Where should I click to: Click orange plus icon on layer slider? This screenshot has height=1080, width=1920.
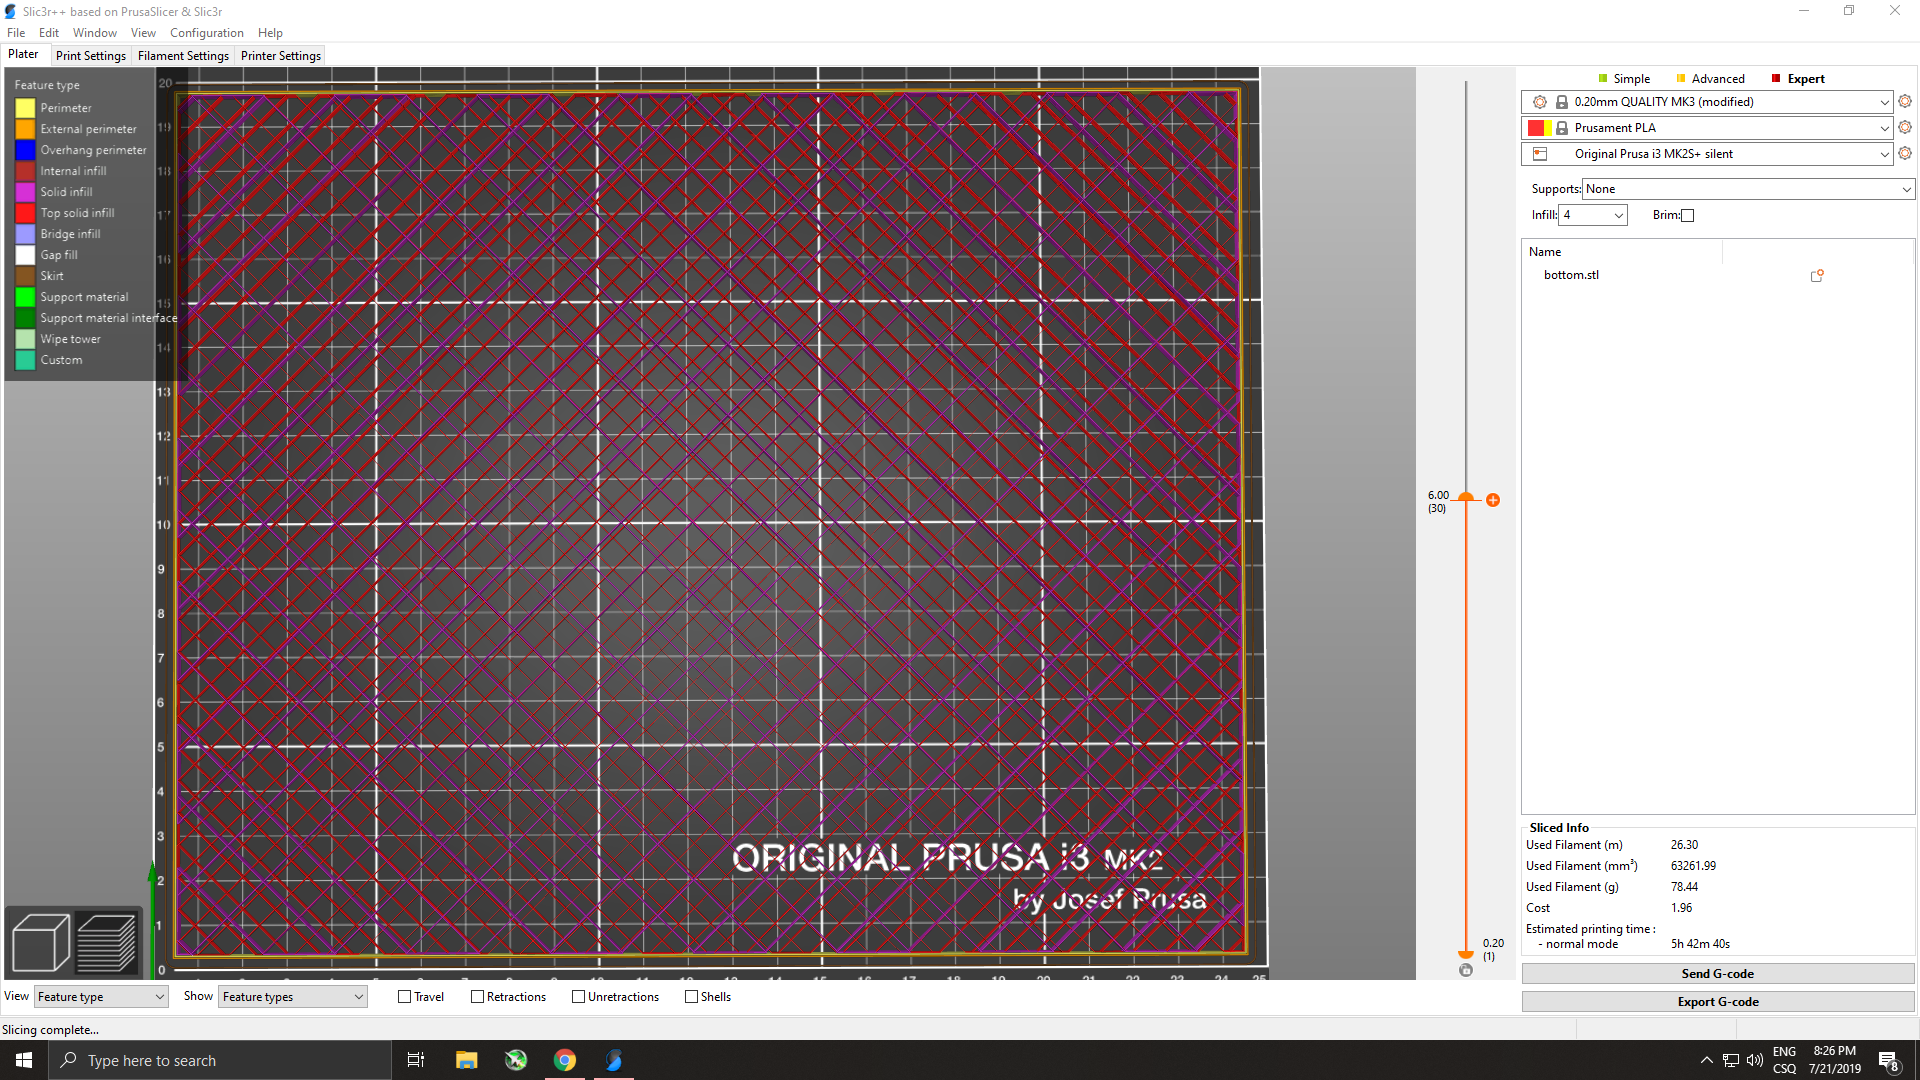(x=1493, y=500)
